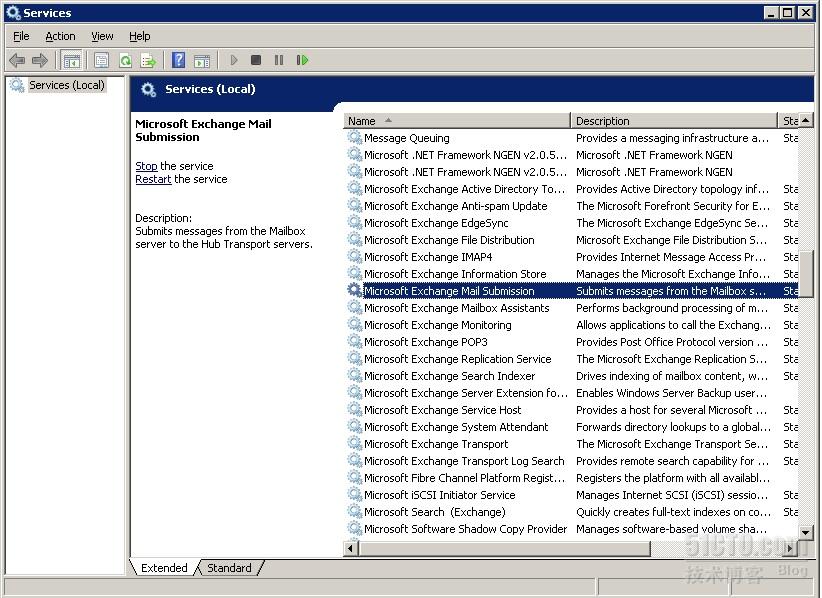Click the green Refresh toolbar icon

coord(125,60)
